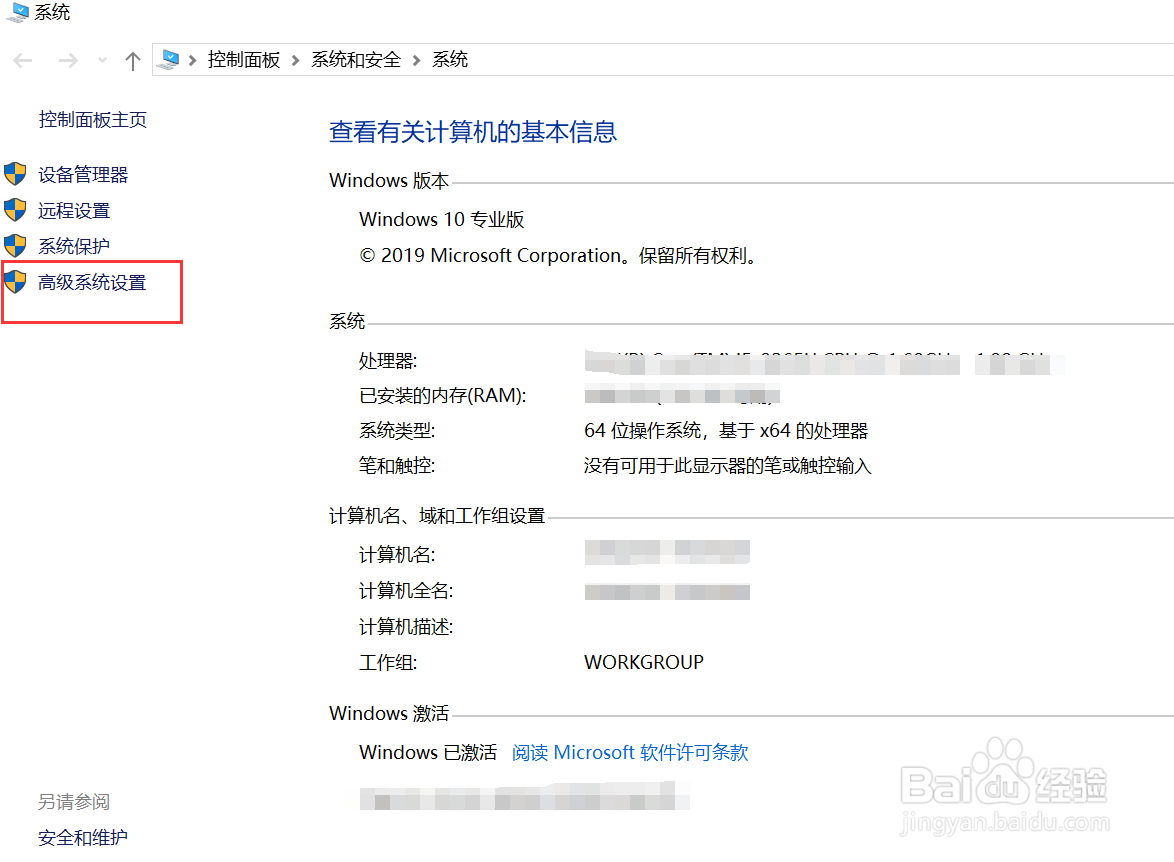1174x862 pixels.
Task: Open the chevron after 系统和安全
Action: point(416,59)
